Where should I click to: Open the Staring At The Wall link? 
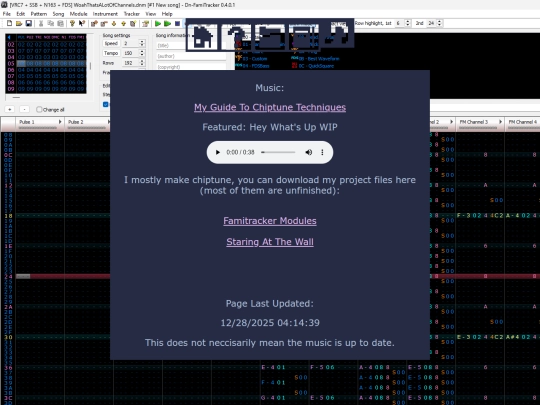[x=270, y=242]
